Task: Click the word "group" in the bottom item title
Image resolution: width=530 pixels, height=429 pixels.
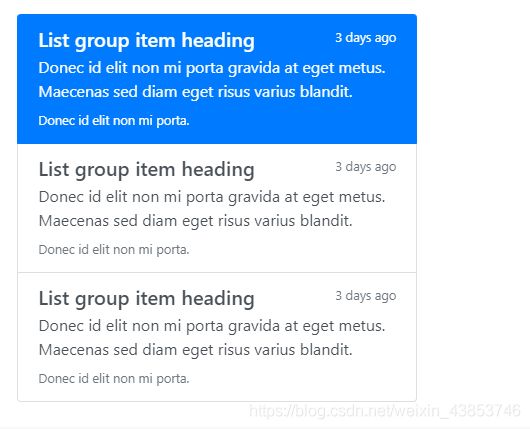Action: pyautogui.click(x=102, y=300)
